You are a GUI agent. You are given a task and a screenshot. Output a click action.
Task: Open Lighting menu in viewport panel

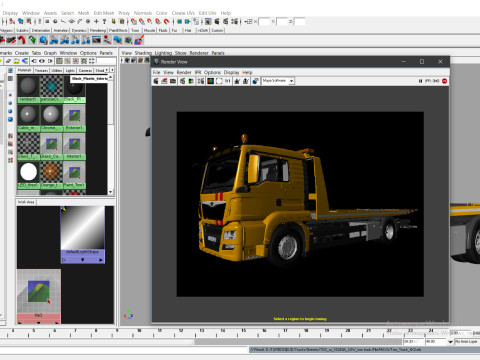(x=163, y=53)
